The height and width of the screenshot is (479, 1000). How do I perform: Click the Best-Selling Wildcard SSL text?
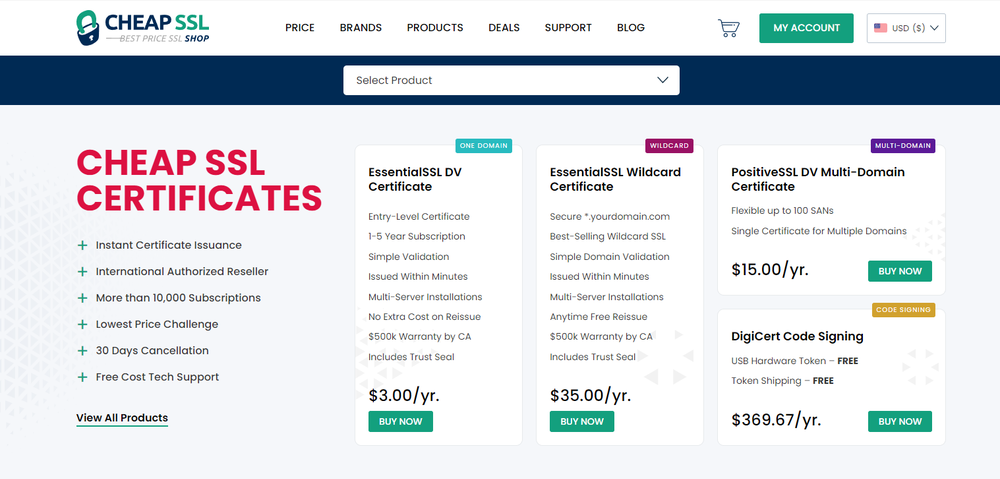[x=608, y=237]
